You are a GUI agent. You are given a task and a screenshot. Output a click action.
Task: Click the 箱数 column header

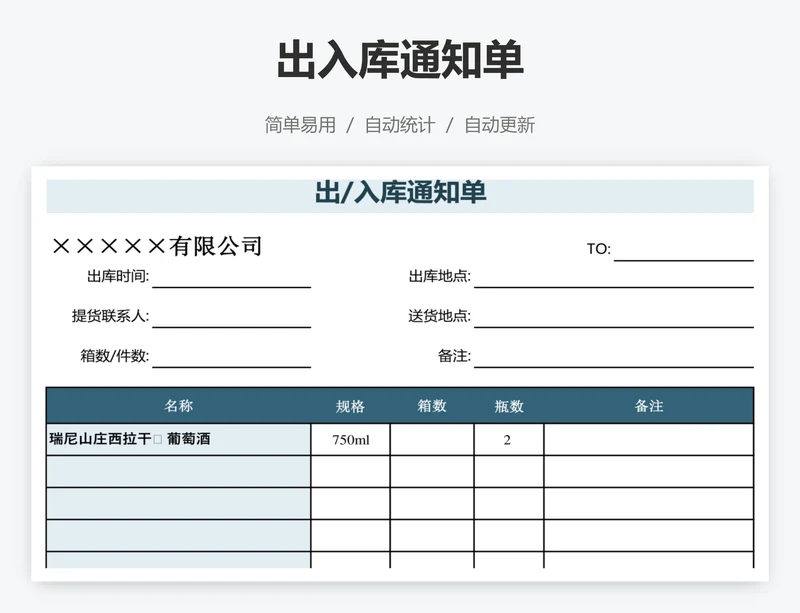tap(432, 406)
